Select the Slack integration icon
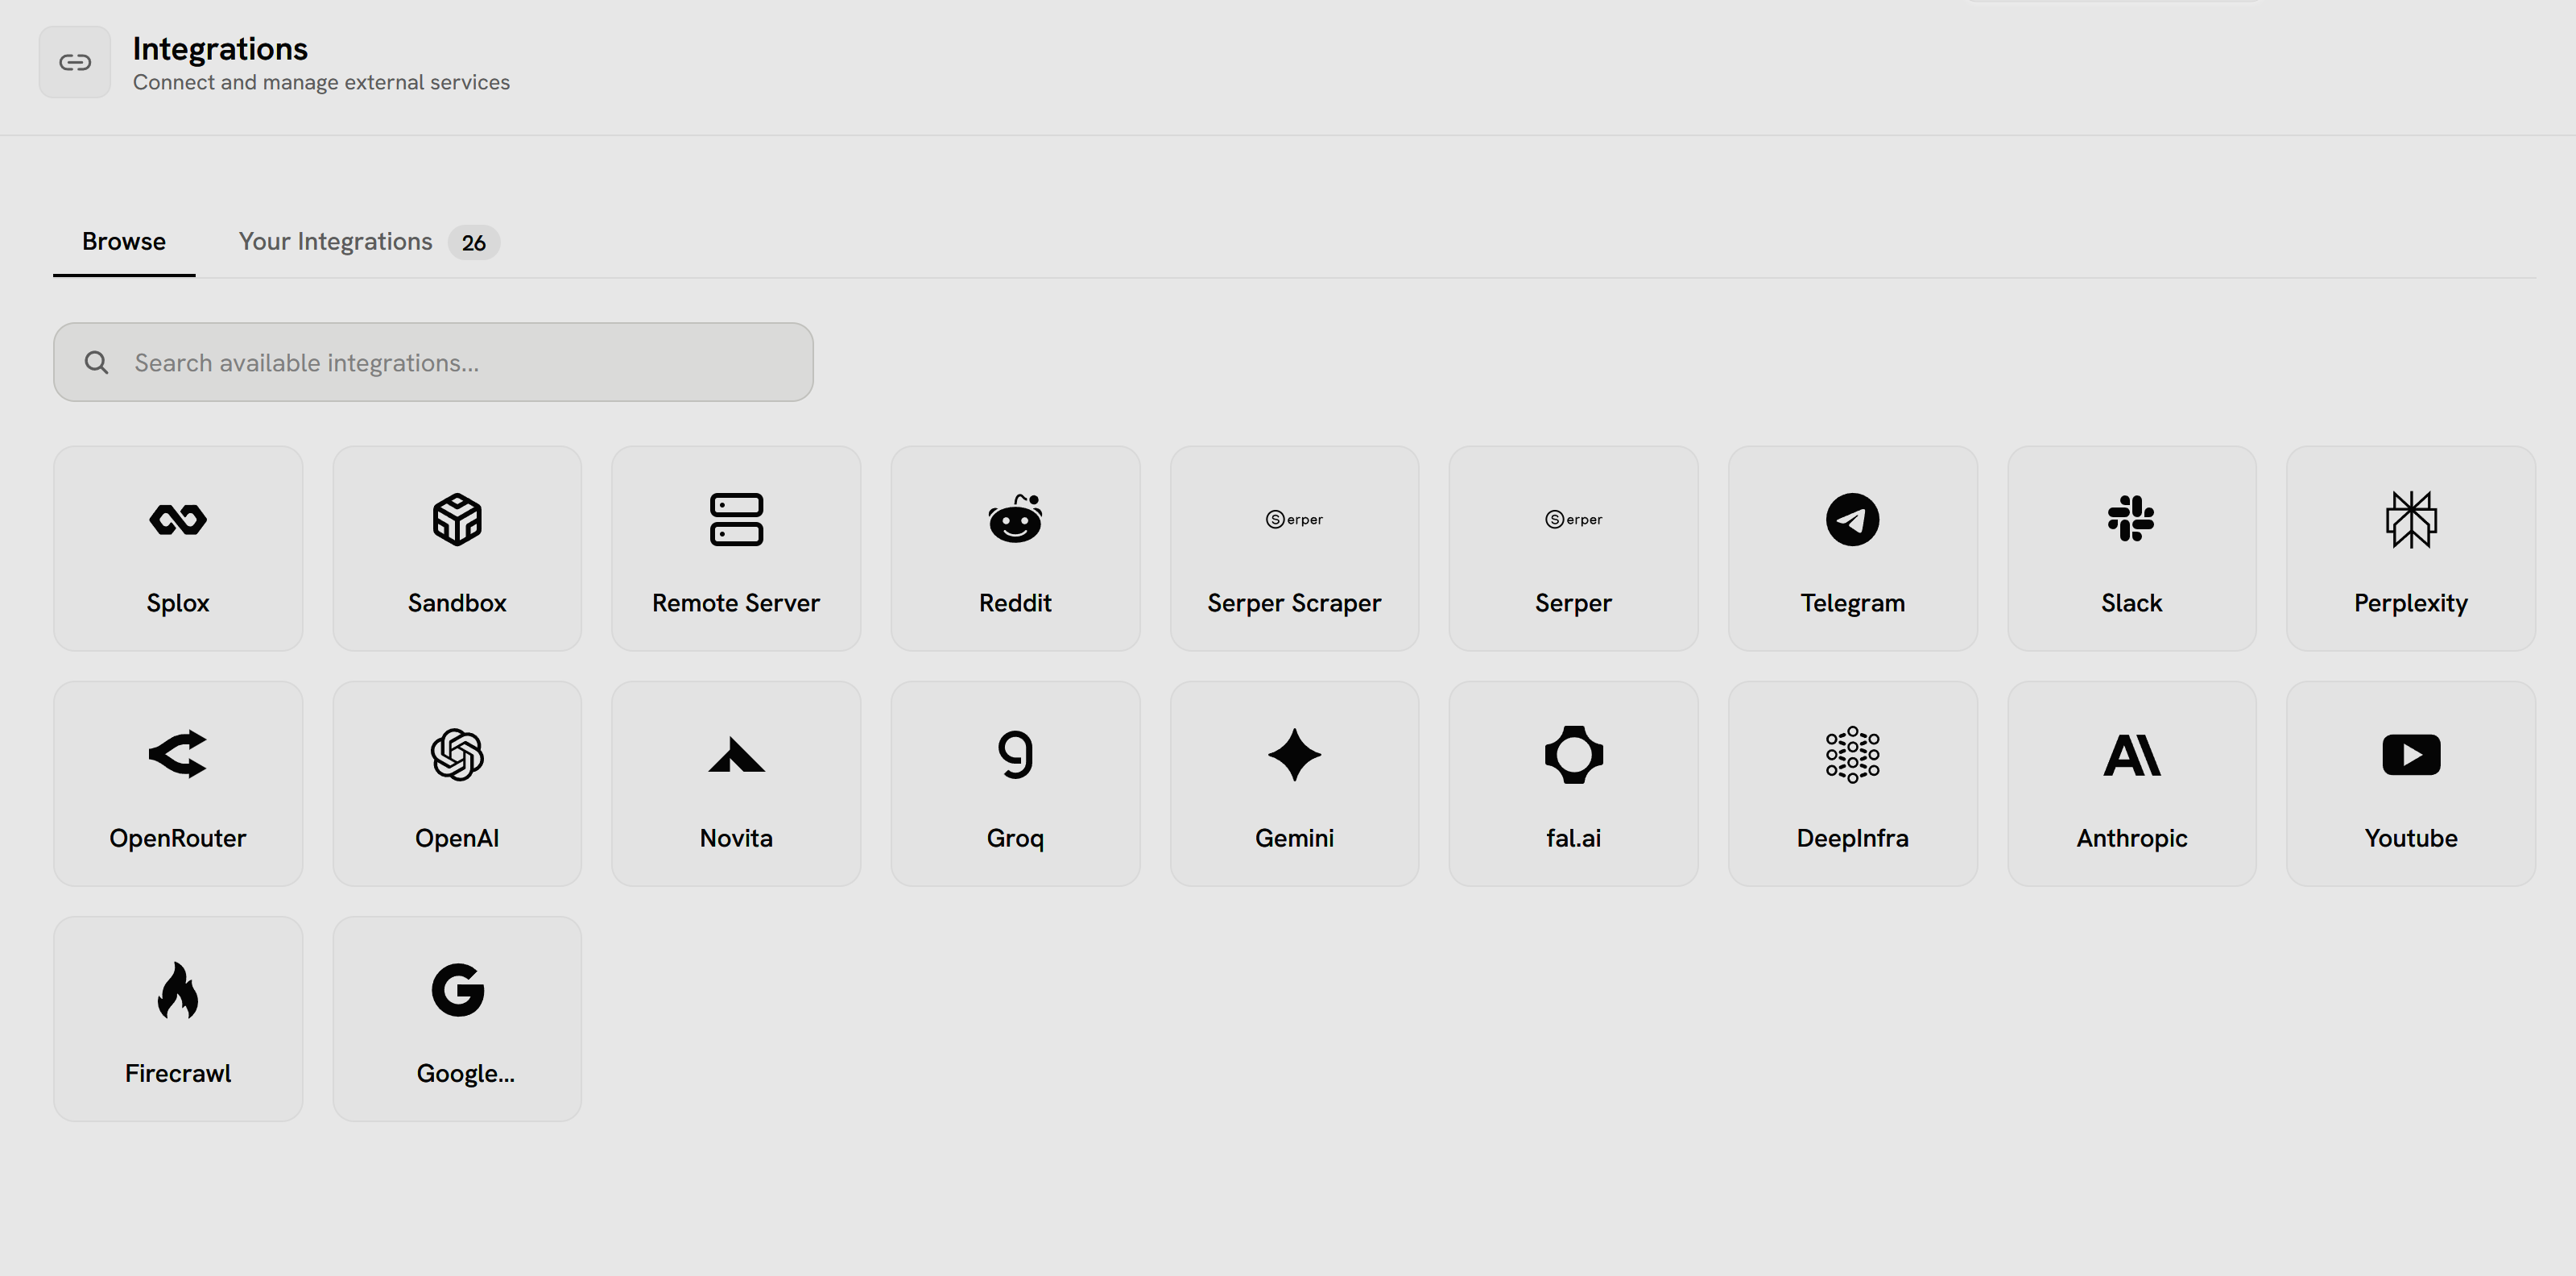2576x1276 pixels. [x=2131, y=519]
